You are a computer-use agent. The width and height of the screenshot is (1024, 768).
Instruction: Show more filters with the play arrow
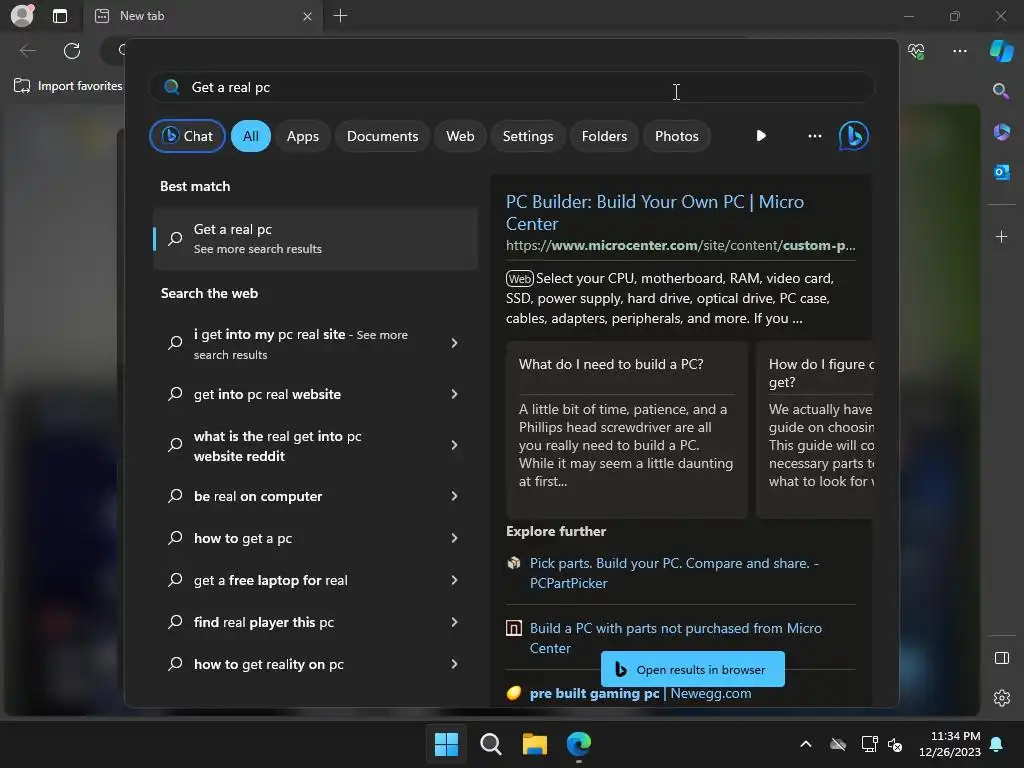pyautogui.click(x=761, y=136)
